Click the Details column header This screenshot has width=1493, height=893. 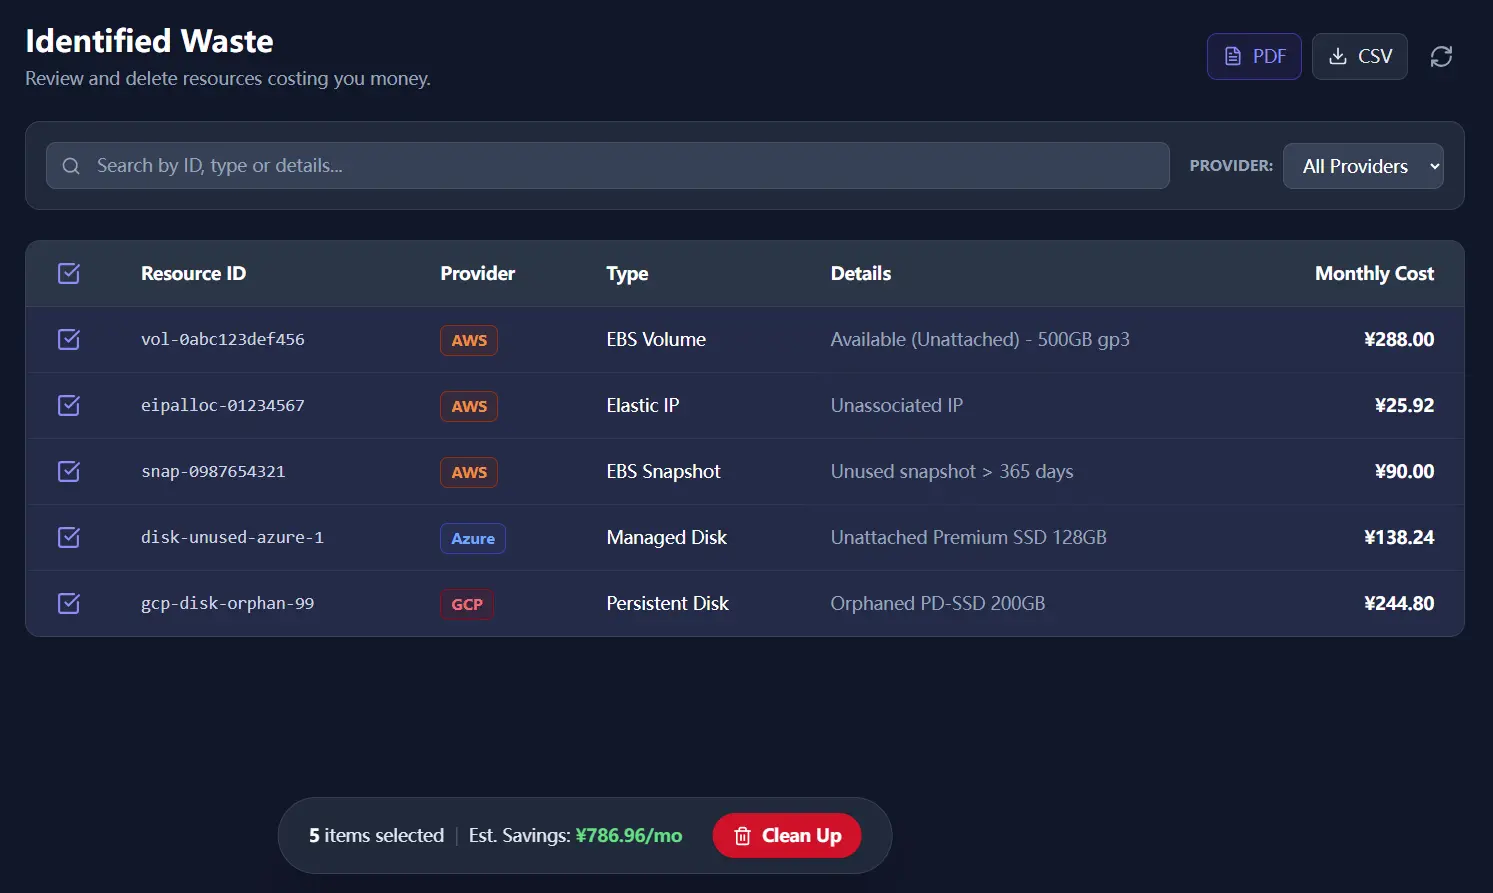pos(861,273)
